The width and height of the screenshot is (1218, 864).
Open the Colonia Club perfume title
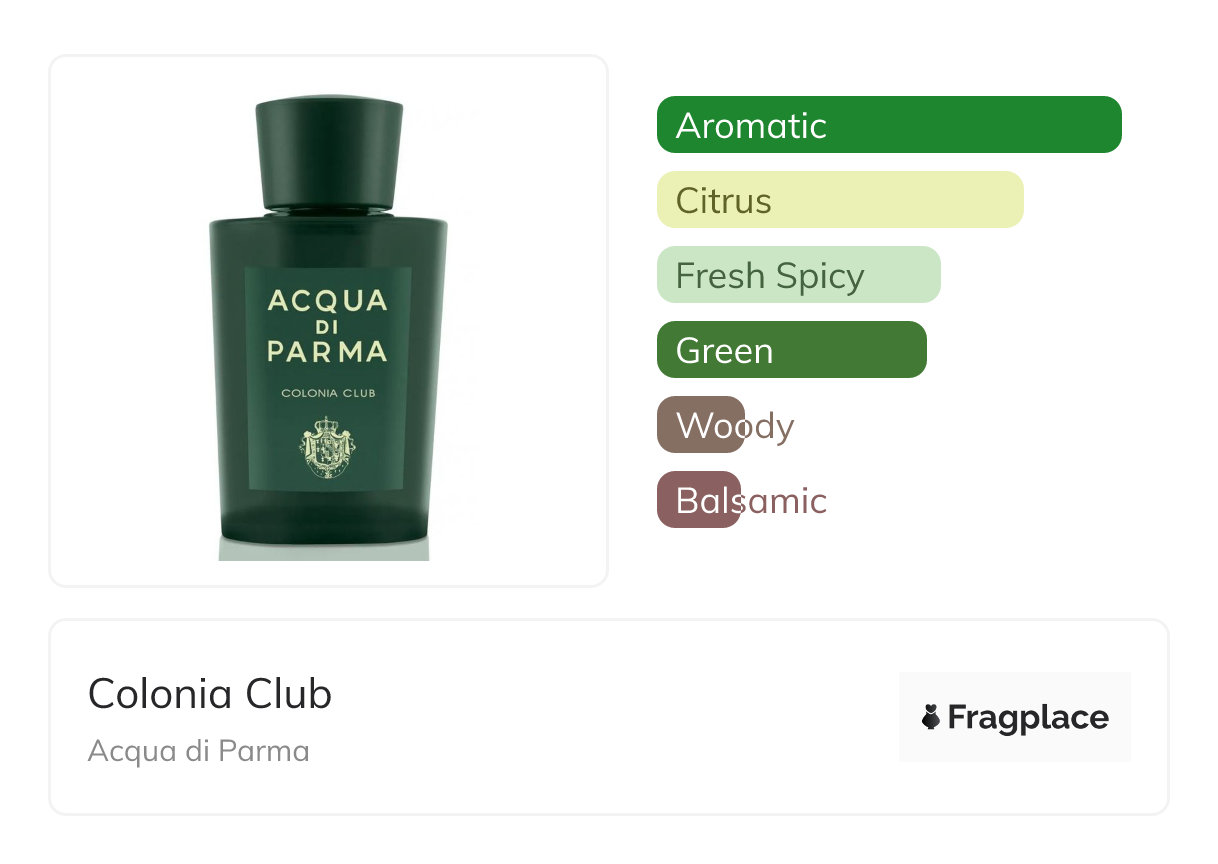pyautogui.click(x=210, y=694)
